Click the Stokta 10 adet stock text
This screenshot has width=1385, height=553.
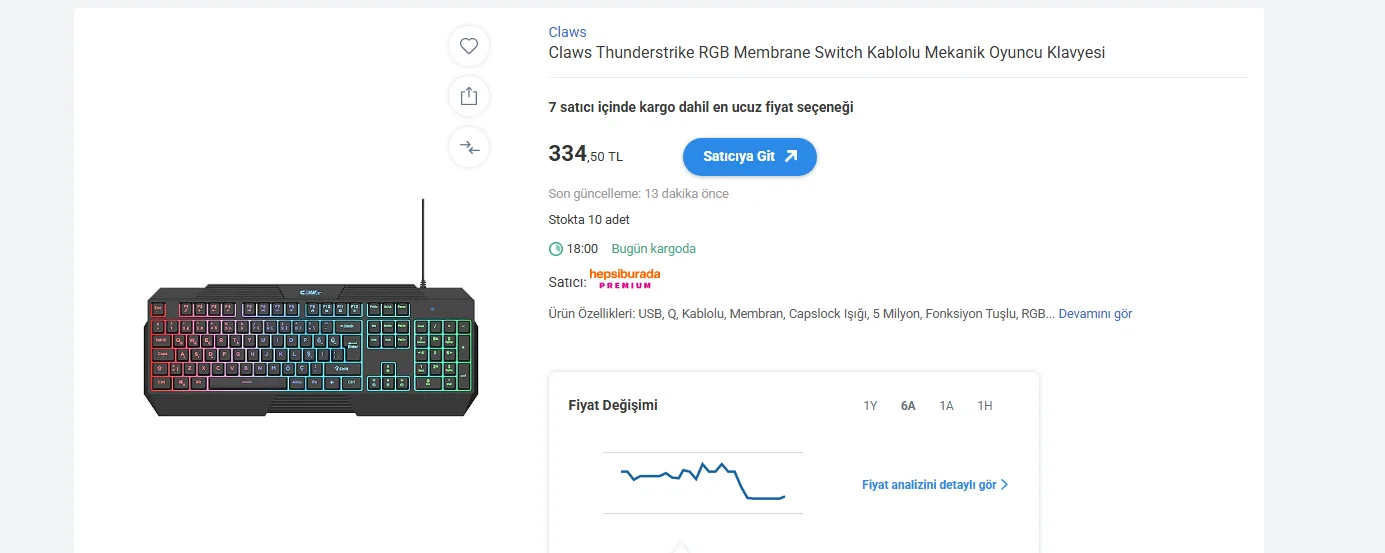[589, 220]
